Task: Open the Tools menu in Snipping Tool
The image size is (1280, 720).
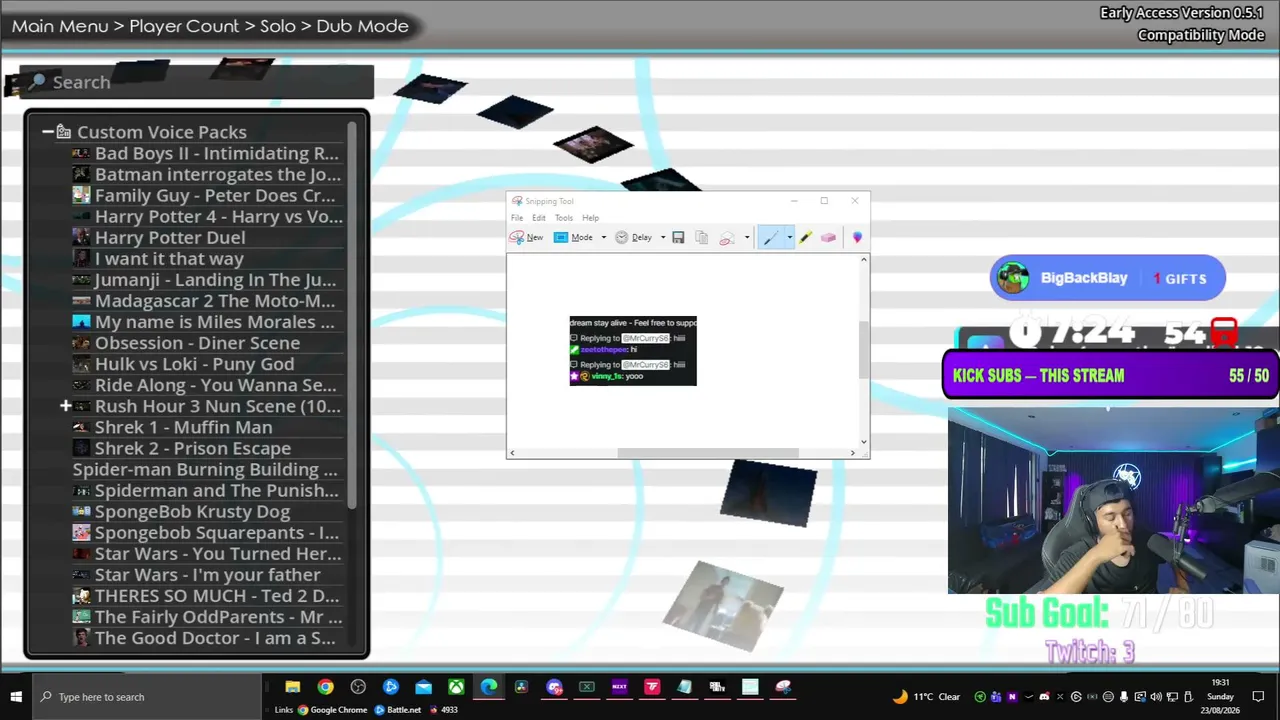Action: [x=564, y=218]
